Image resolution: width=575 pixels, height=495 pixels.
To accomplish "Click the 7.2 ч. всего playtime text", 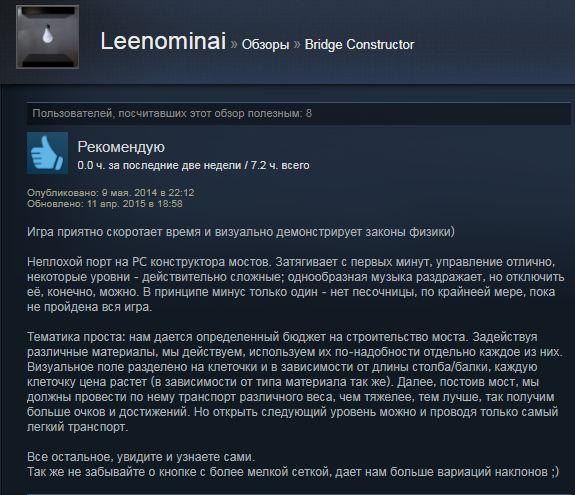I will (x=280, y=165).
